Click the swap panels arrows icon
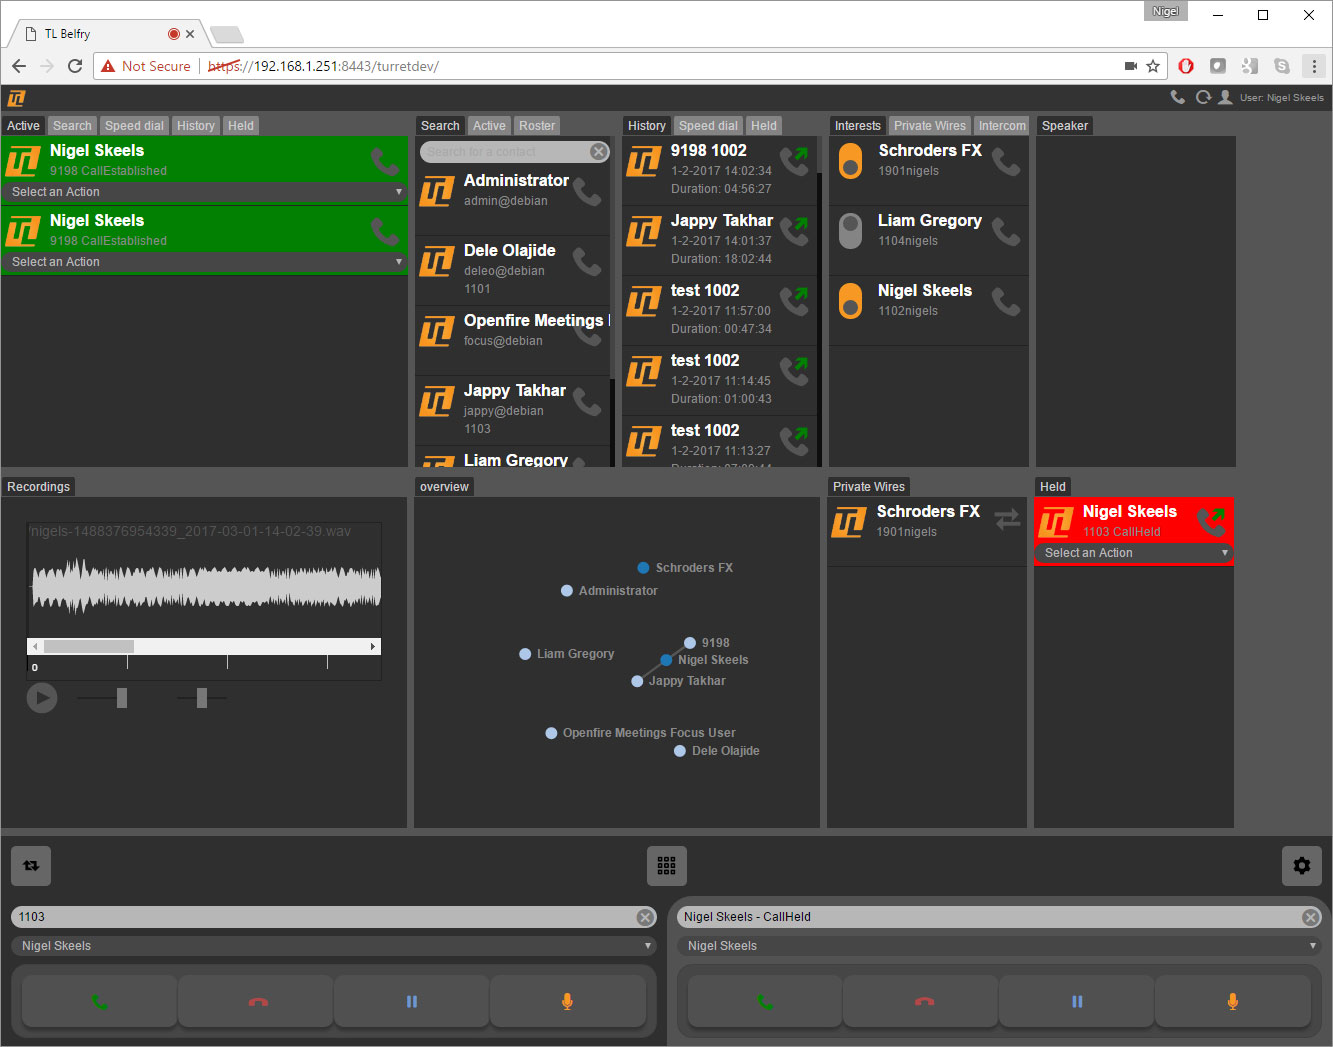The image size is (1333, 1047). pos(31,866)
